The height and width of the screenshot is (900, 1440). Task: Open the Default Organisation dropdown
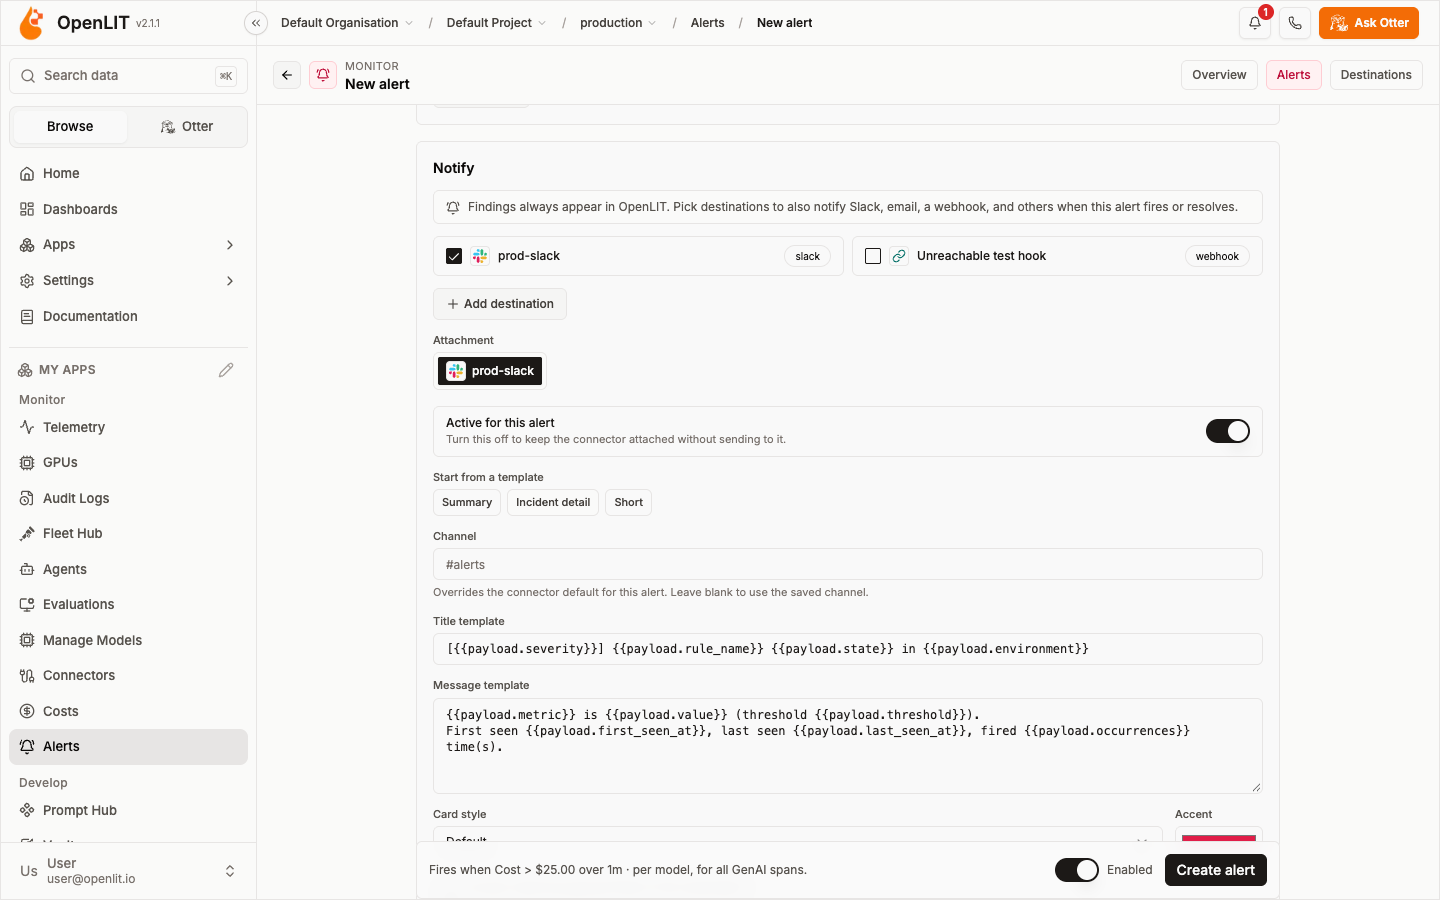[346, 23]
